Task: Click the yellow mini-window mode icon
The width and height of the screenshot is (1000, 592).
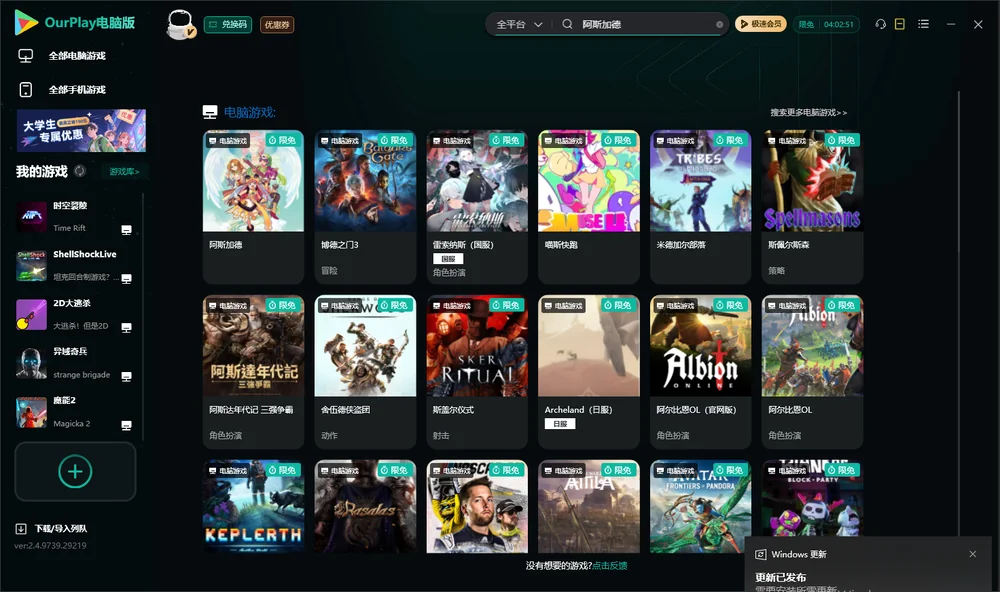Action: 900,24
